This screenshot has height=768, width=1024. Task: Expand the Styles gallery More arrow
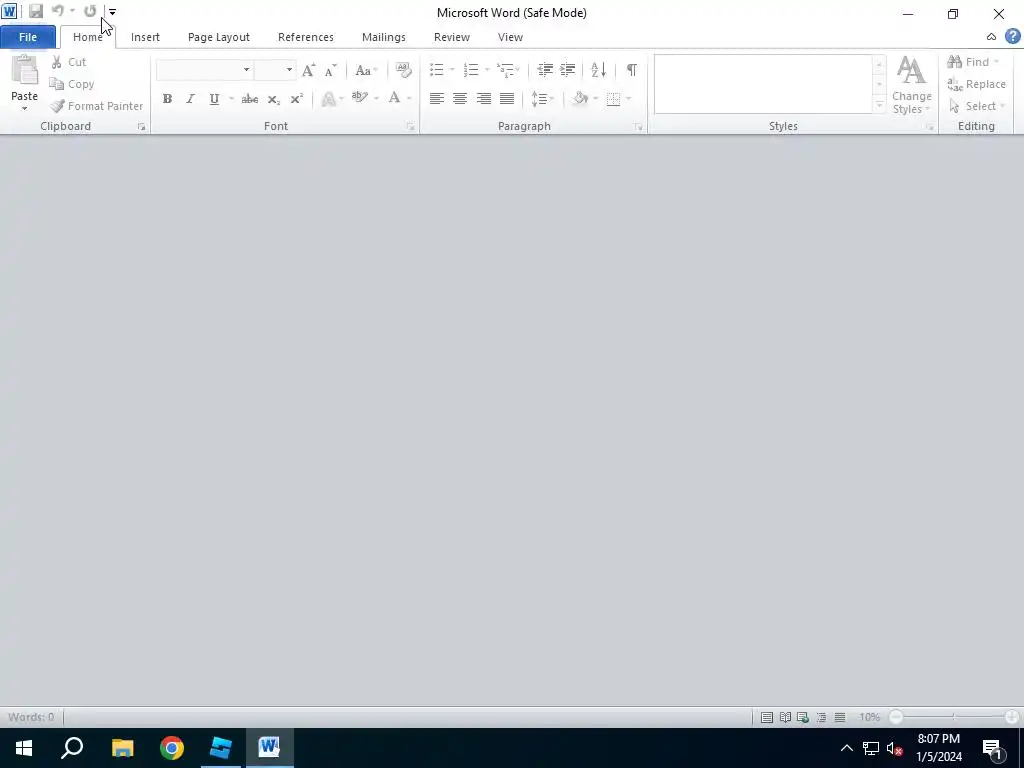(x=879, y=105)
